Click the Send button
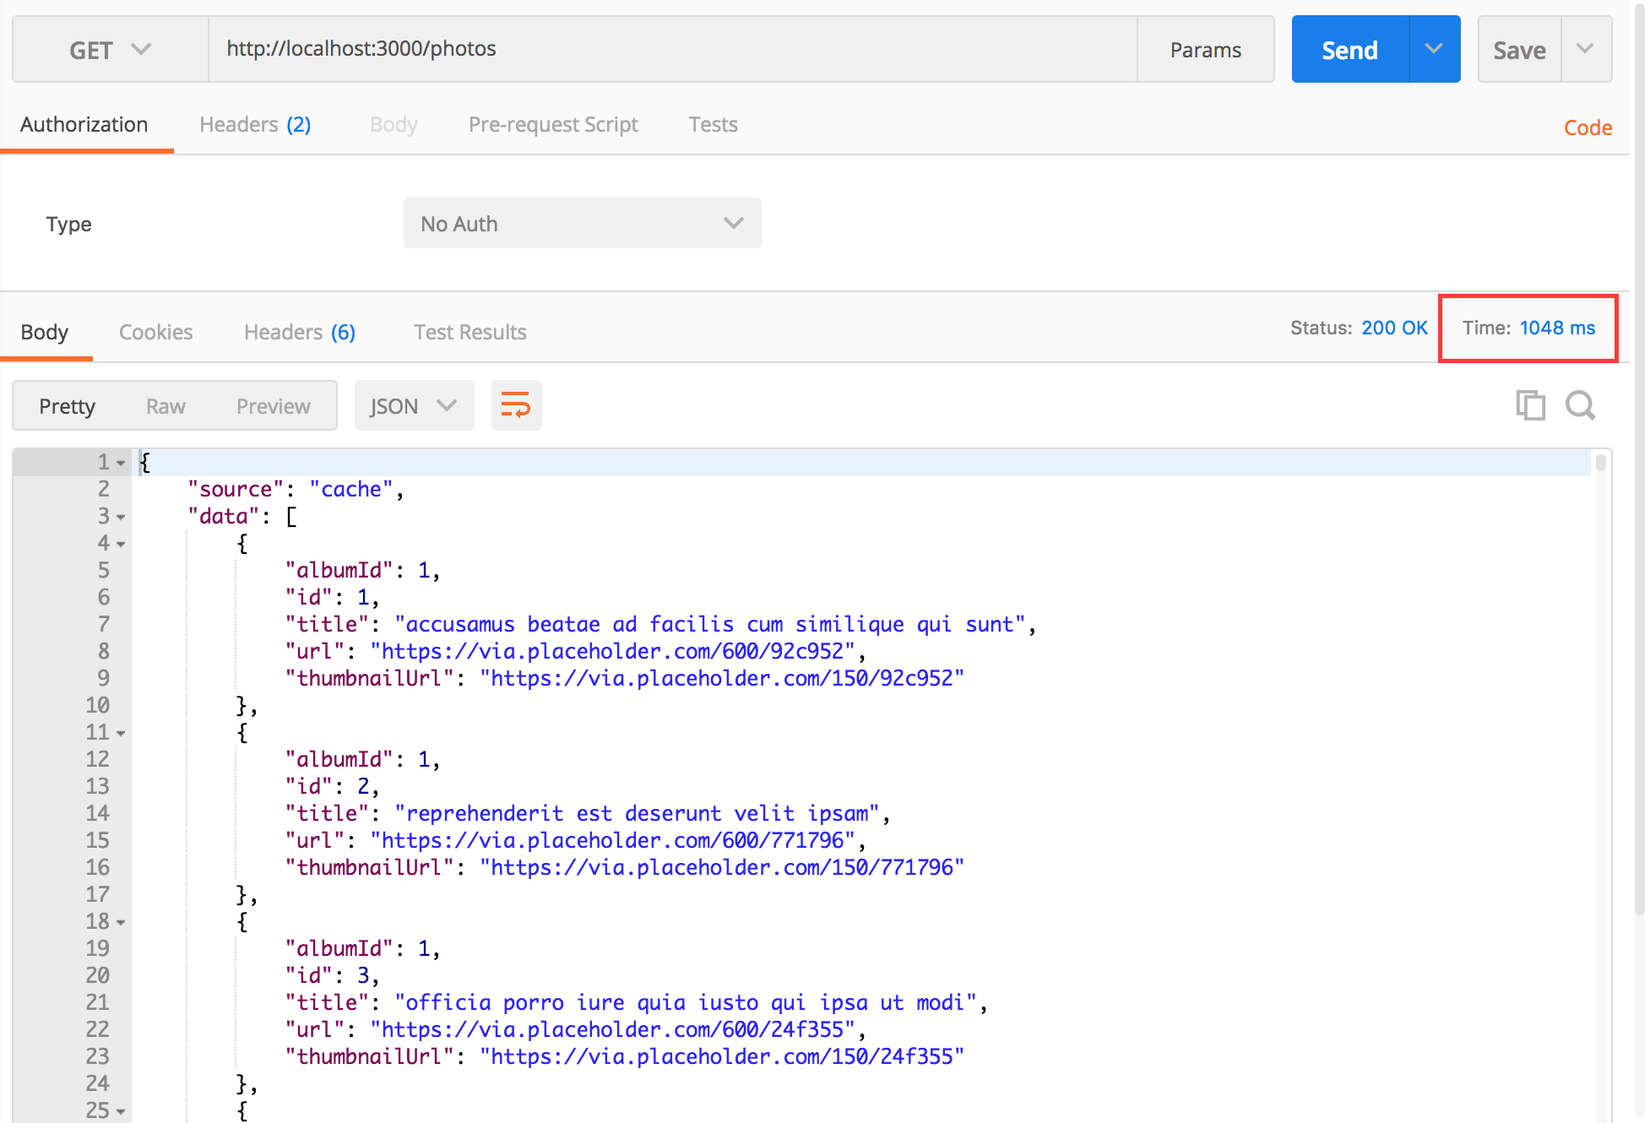 point(1349,49)
